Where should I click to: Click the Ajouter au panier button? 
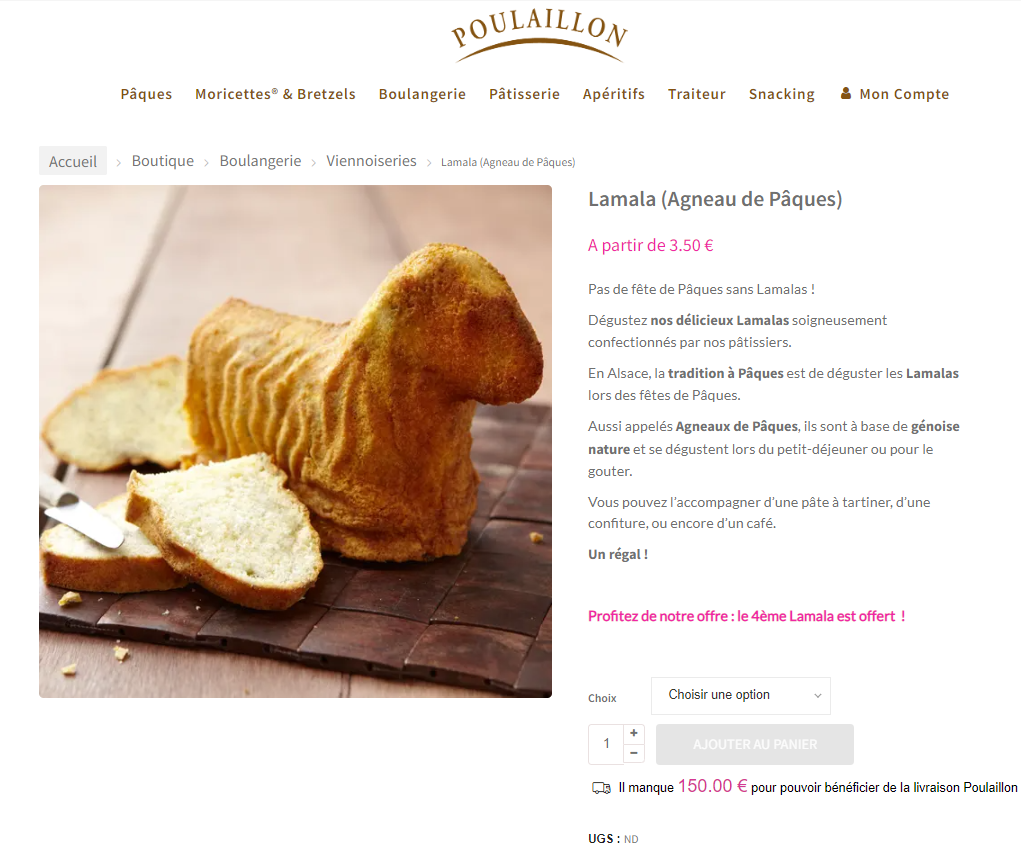coord(755,744)
